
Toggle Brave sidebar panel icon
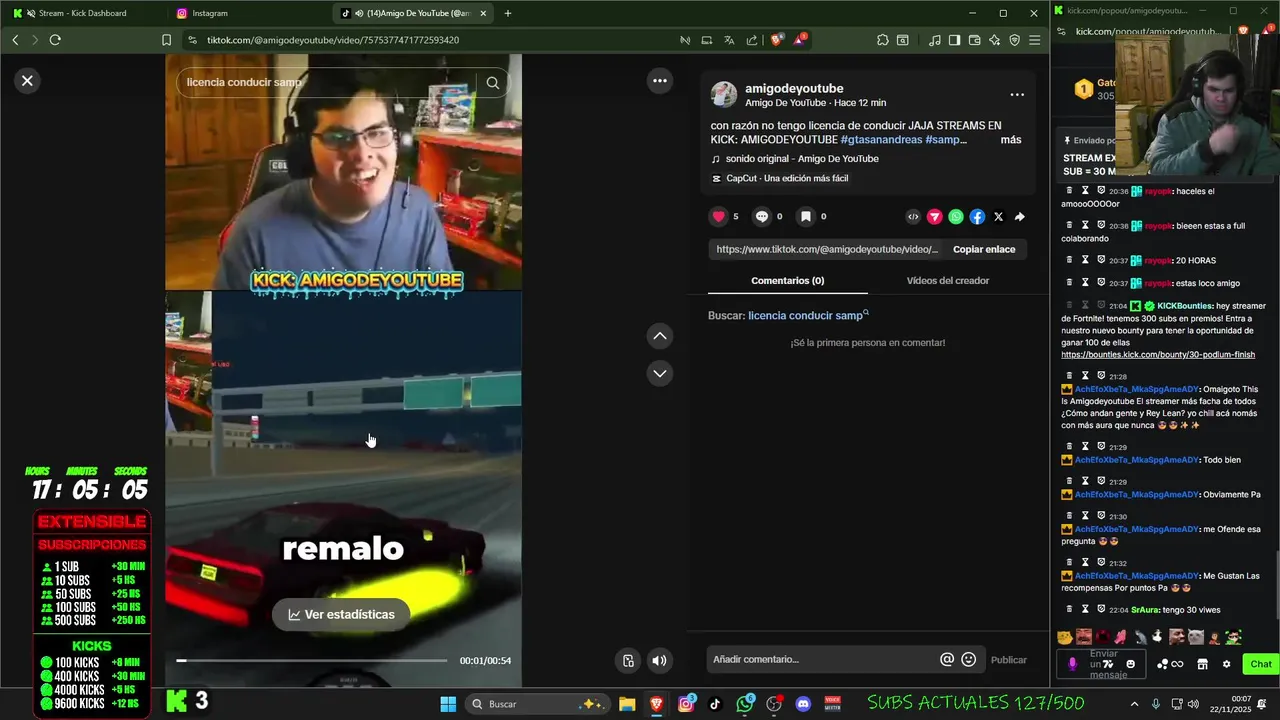tap(954, 40)
